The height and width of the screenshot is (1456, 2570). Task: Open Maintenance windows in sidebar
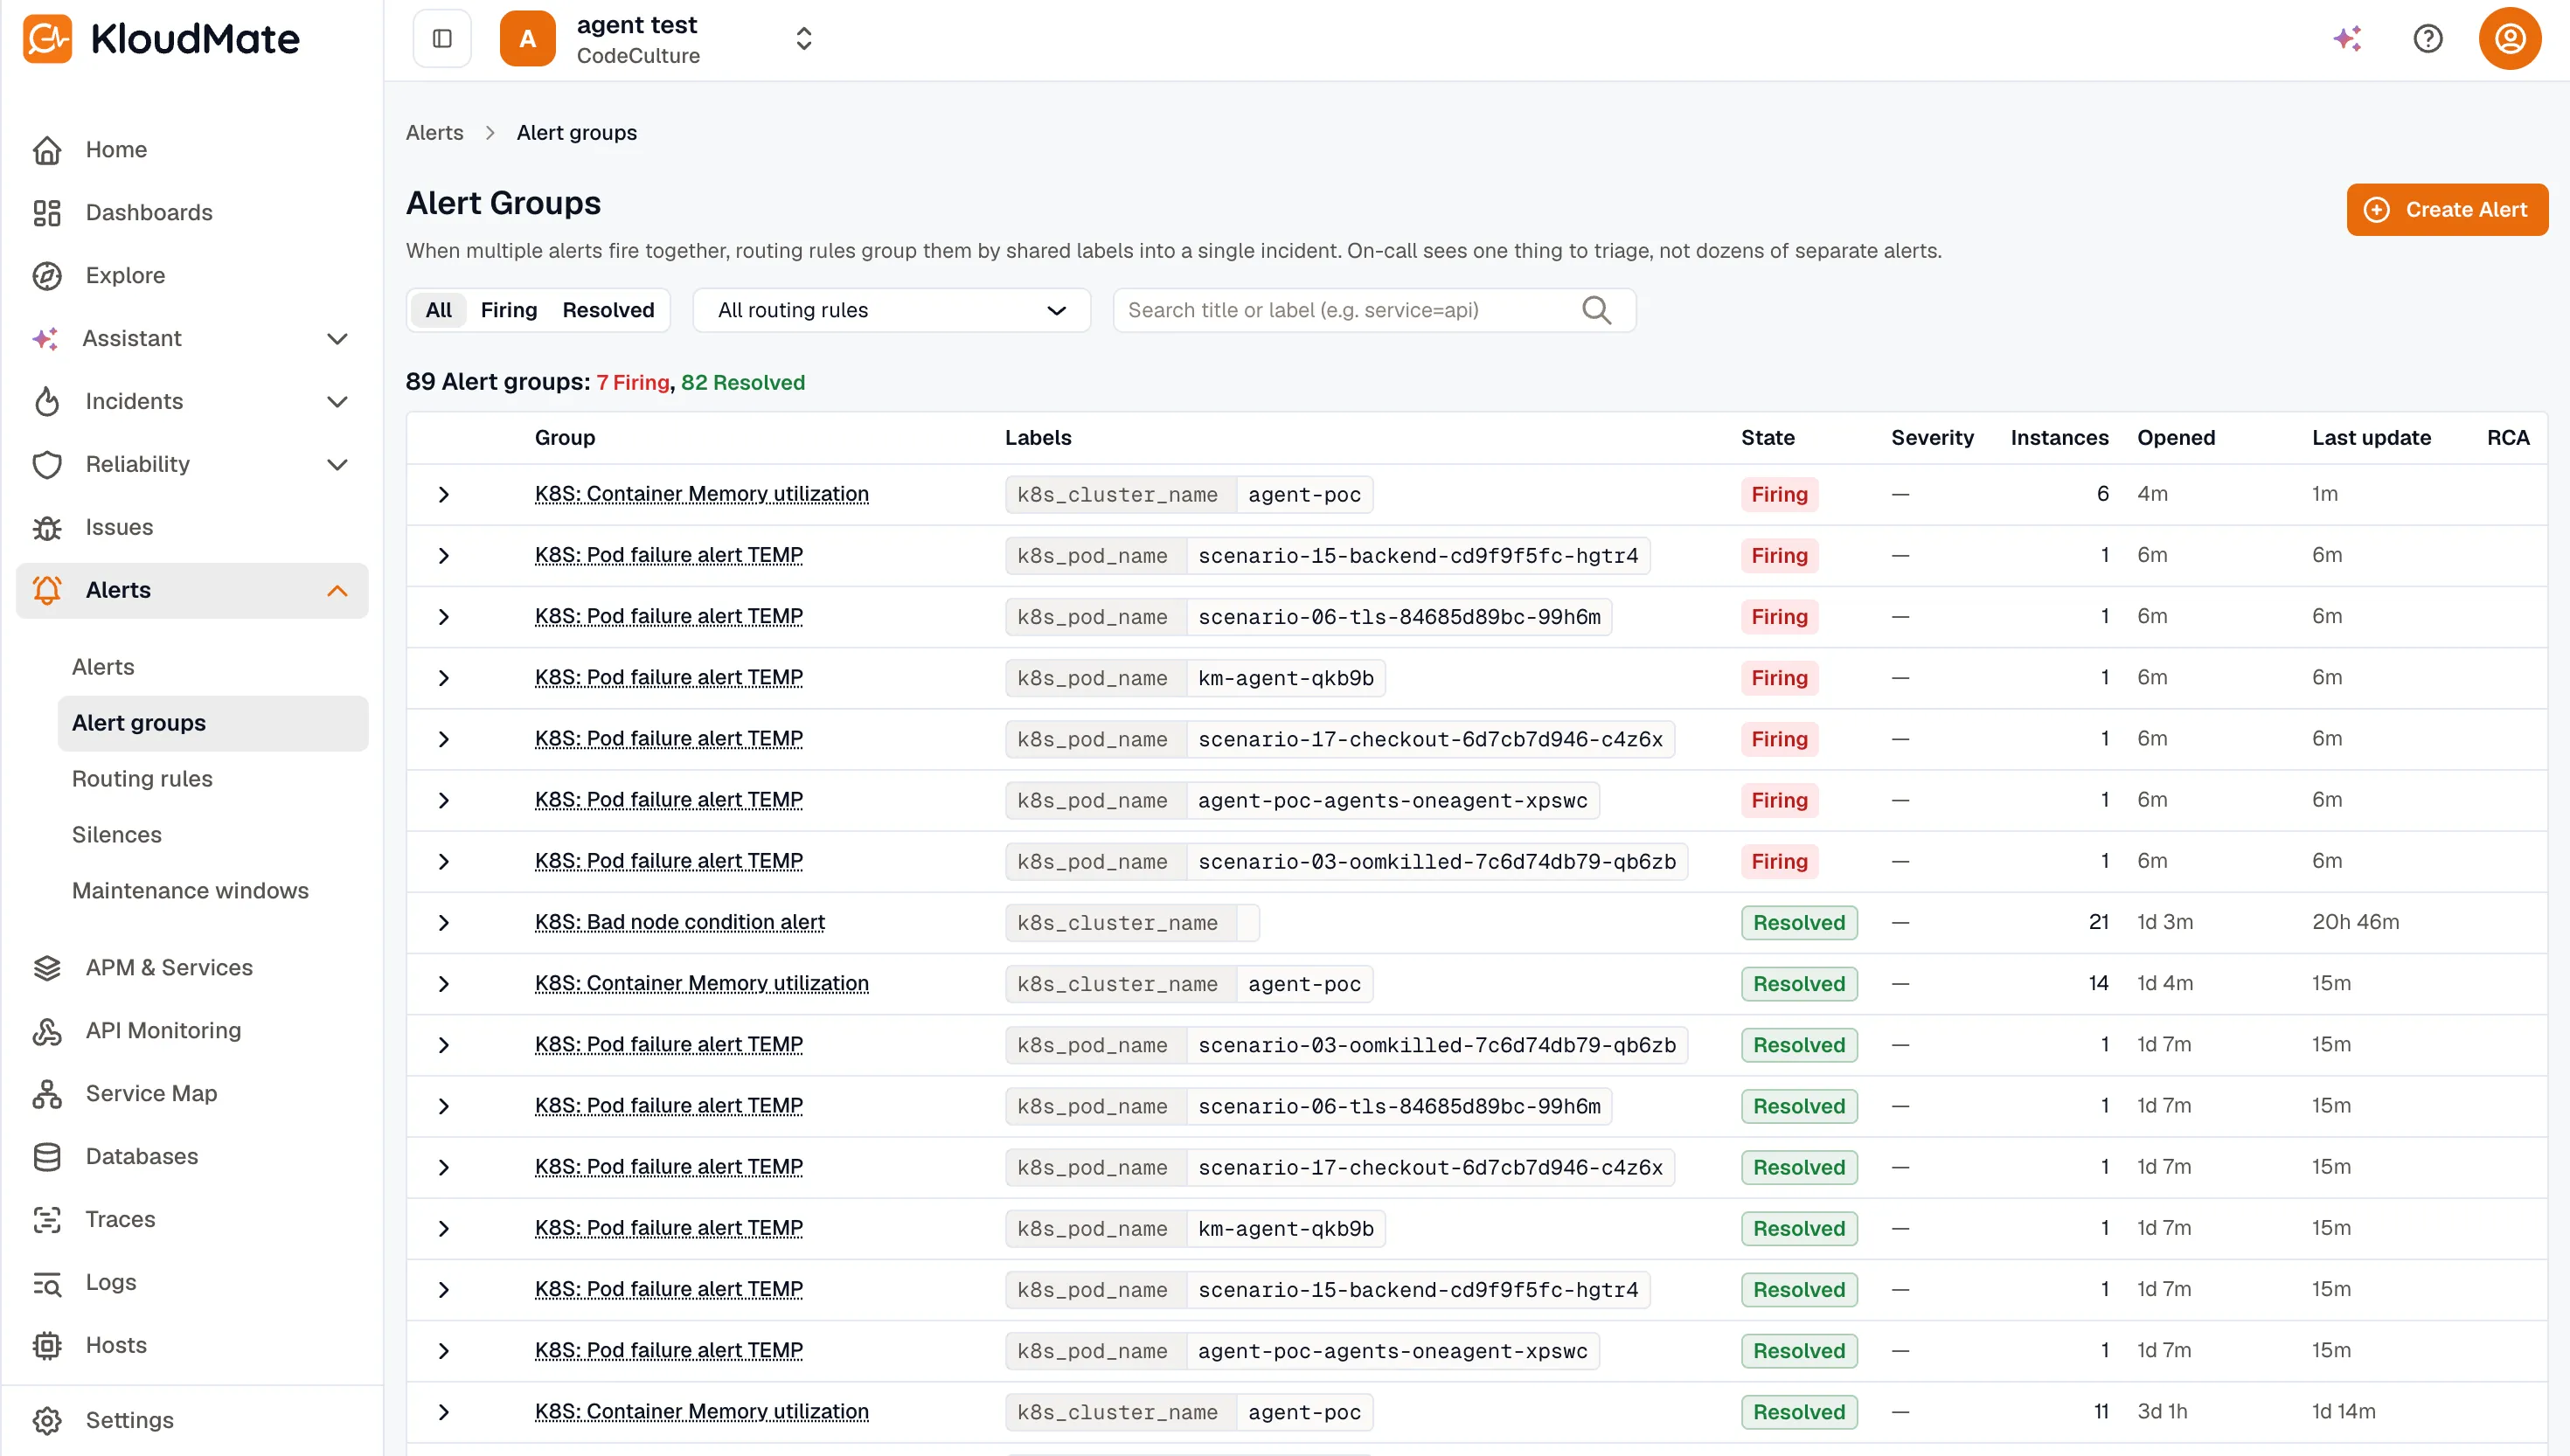click(190, 890)
